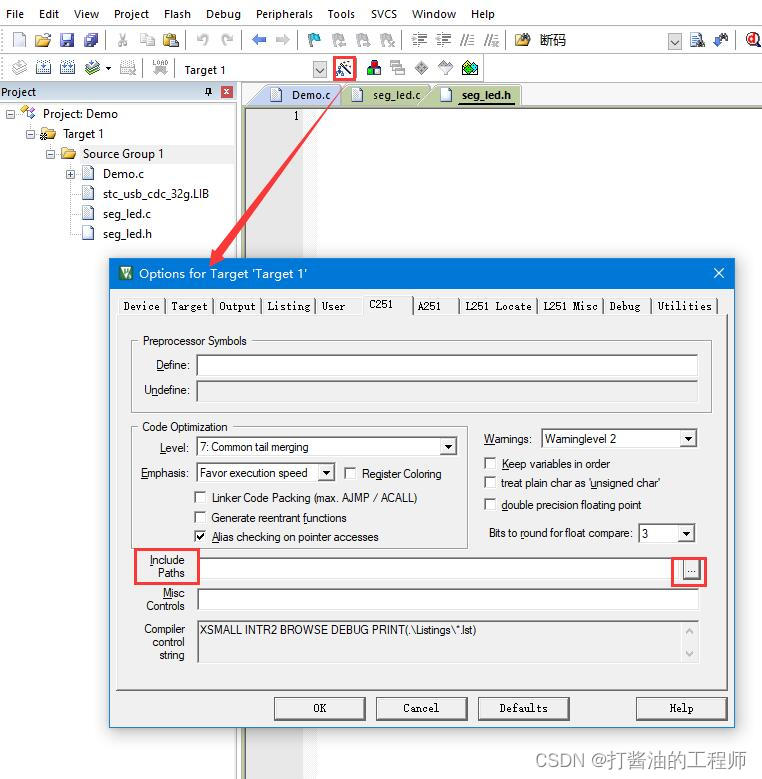762x779 pixels.
Task: Click the Include Paths field
Action: click(439, 568)
